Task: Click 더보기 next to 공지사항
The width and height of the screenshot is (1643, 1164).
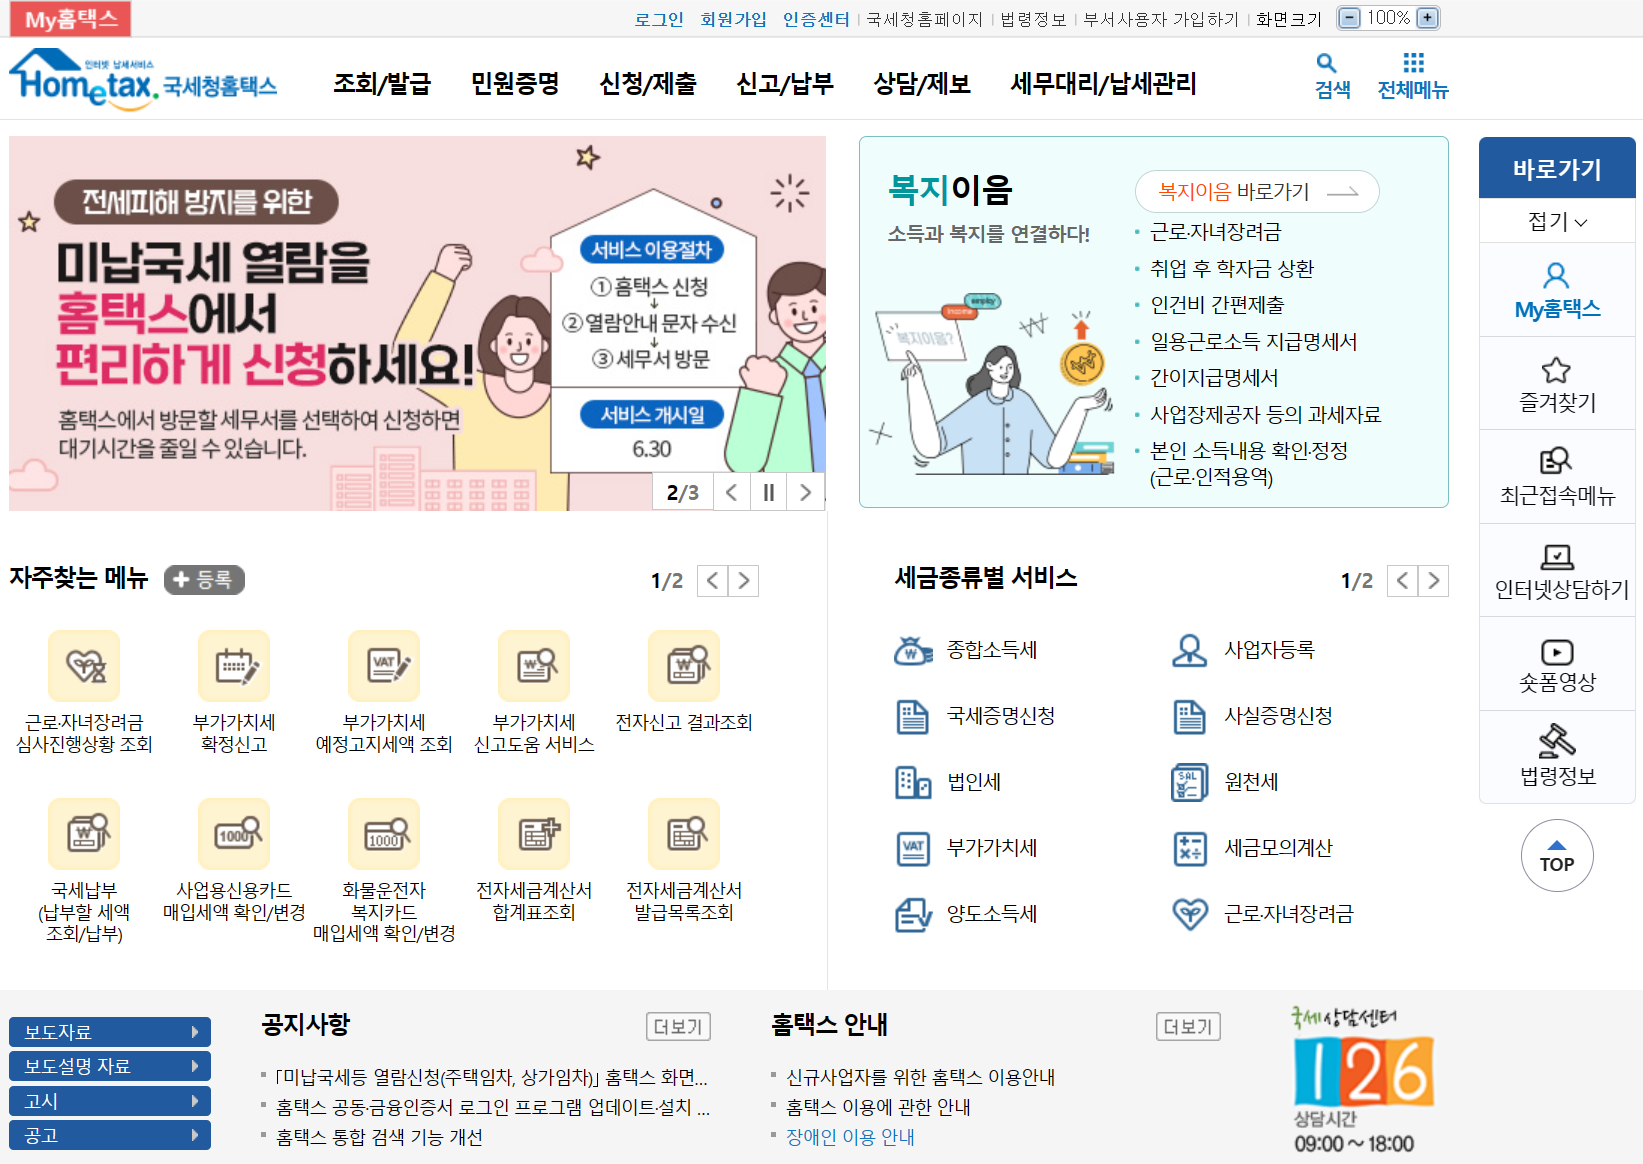Action: coord(678,1027)
